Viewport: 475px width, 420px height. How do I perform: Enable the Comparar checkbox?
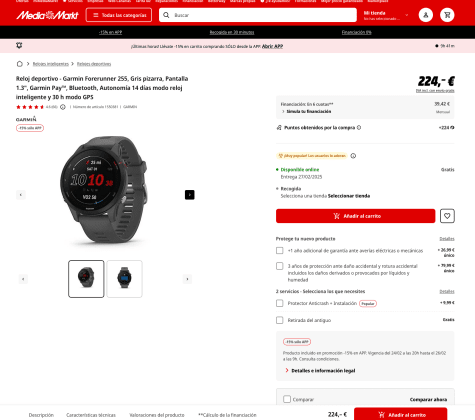(287, 399)
